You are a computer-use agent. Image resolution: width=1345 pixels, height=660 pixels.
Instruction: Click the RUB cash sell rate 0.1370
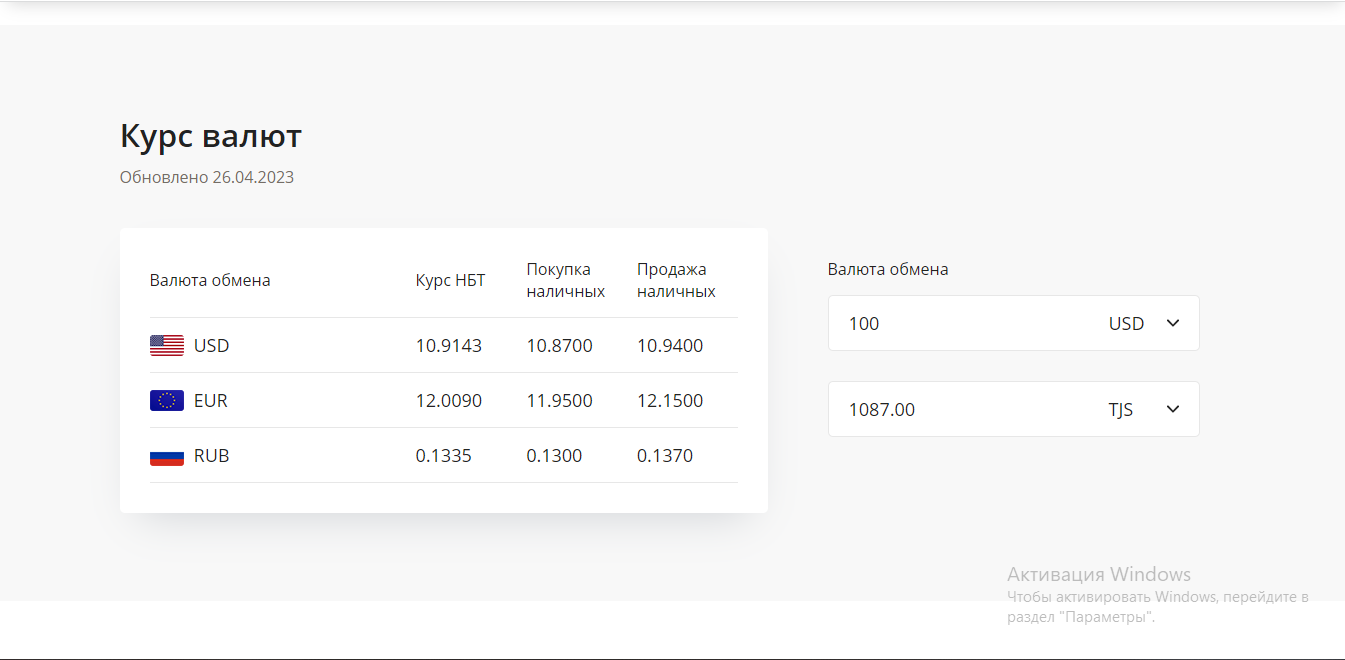click(664, 456)
